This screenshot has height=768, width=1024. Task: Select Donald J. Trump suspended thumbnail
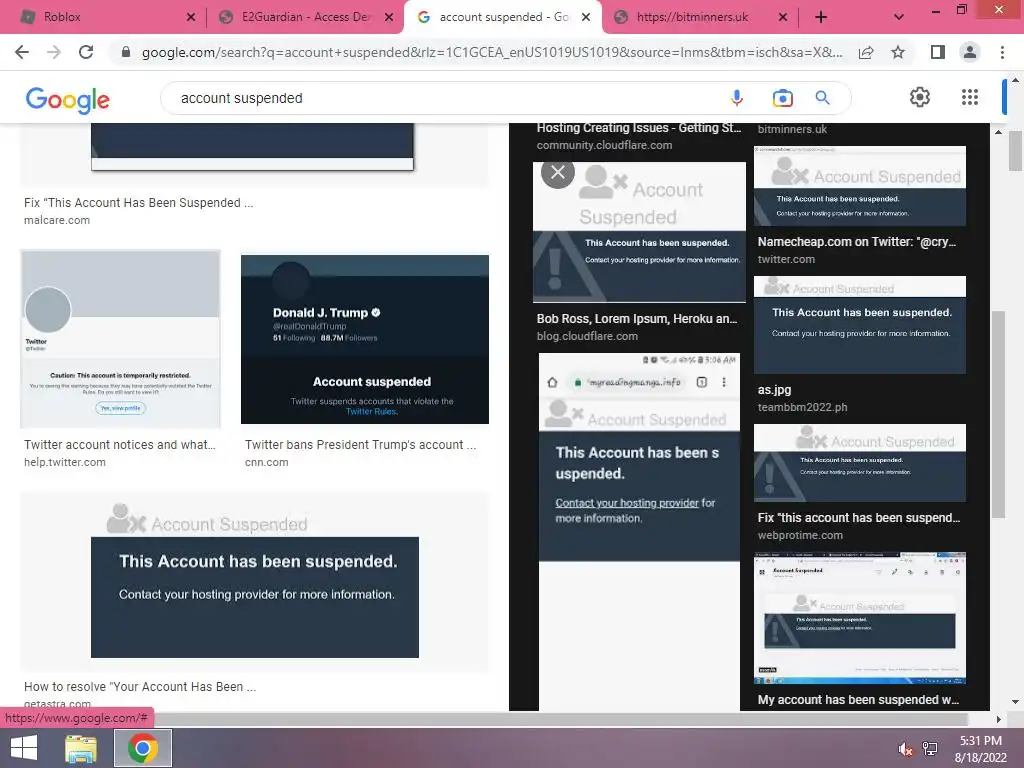(x=364, y=339)
